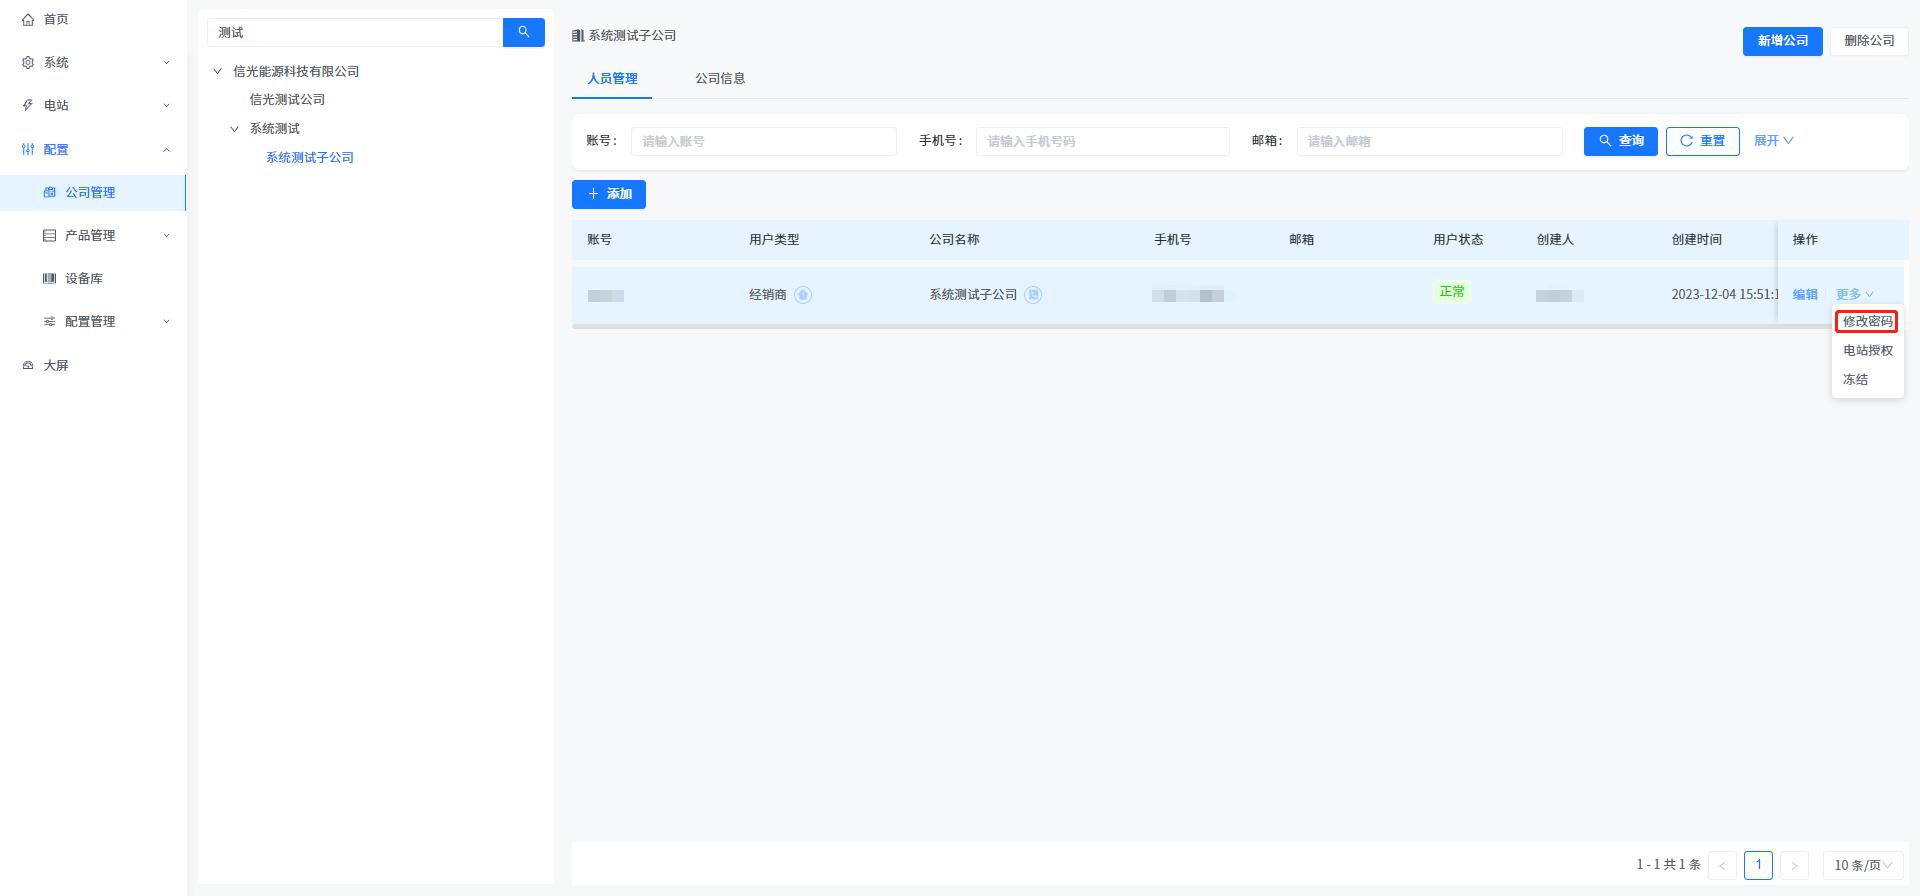Click the 设备库 barcode icon
The height and width of the screenshot is (896, 1920).
pos(49,278)
